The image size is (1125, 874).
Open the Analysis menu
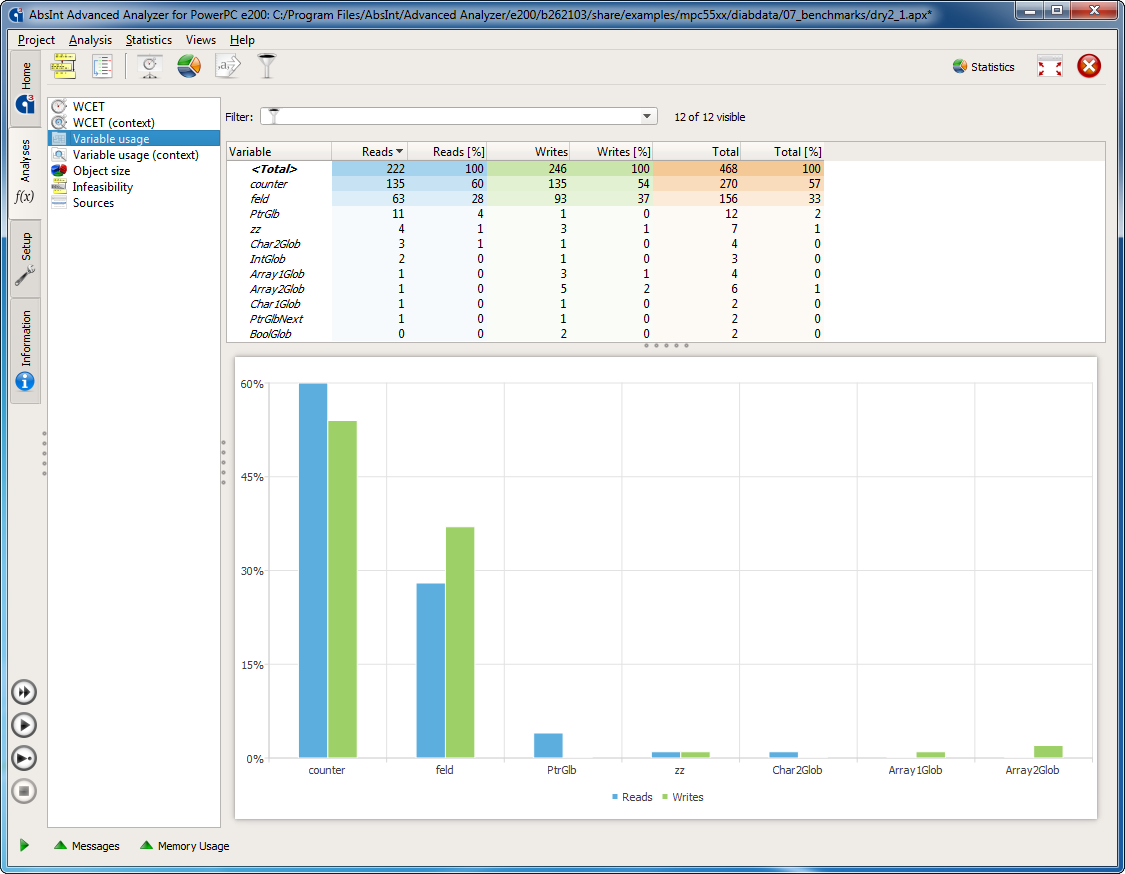[90, 40]
